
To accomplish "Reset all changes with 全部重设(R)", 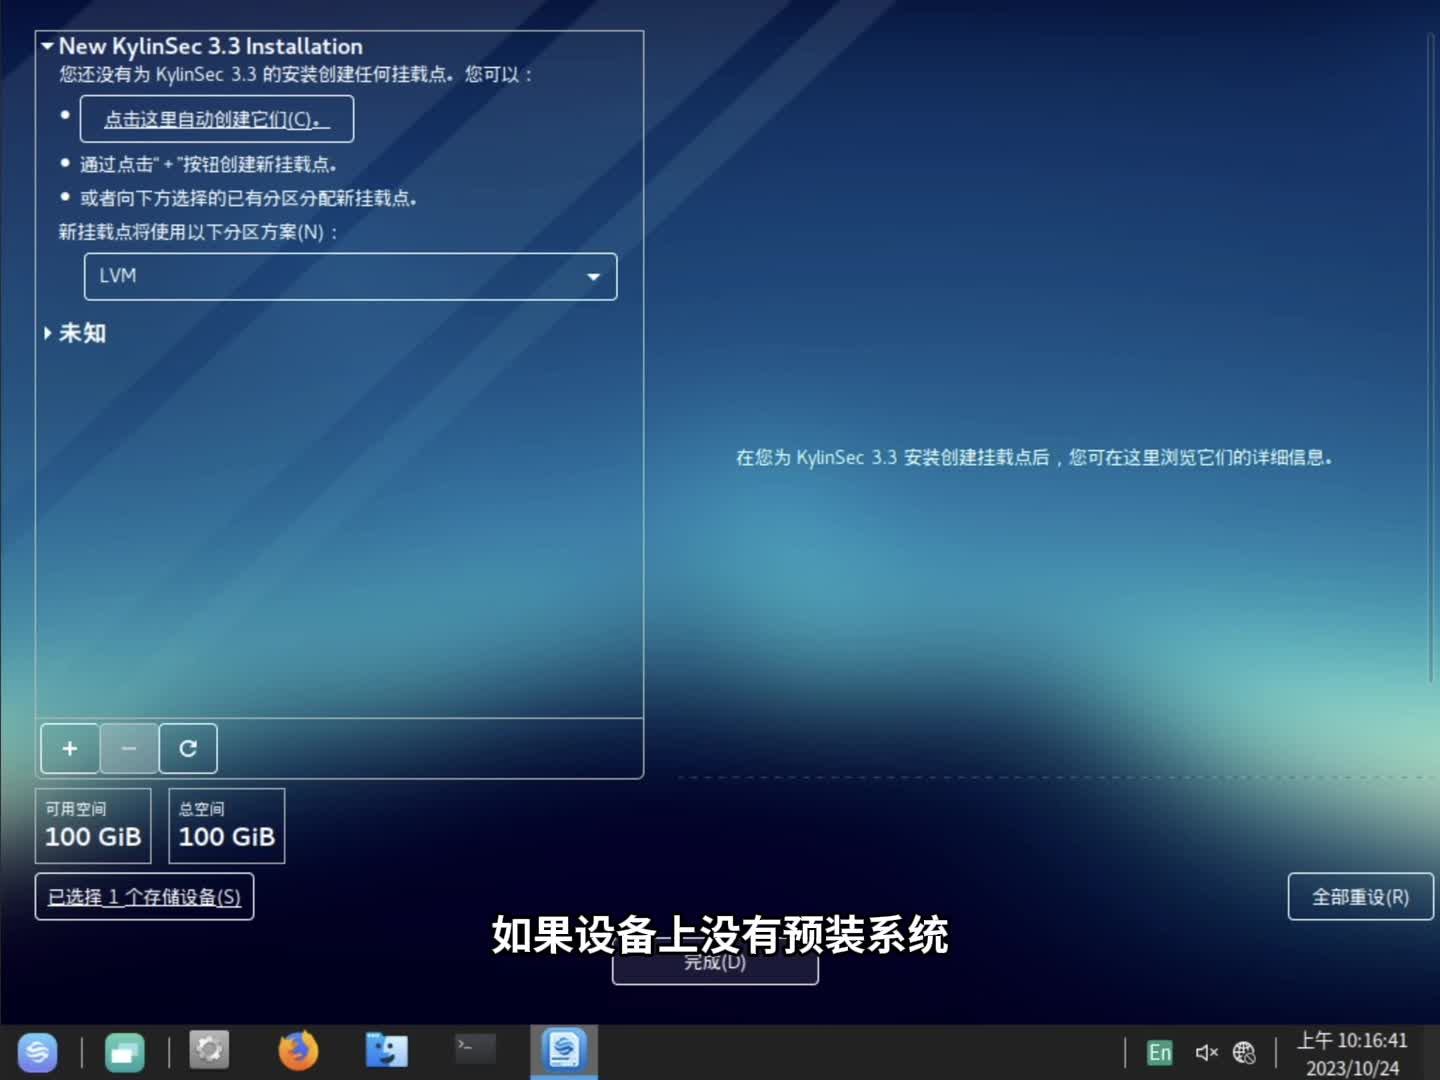I will [x=1361, y=896].
